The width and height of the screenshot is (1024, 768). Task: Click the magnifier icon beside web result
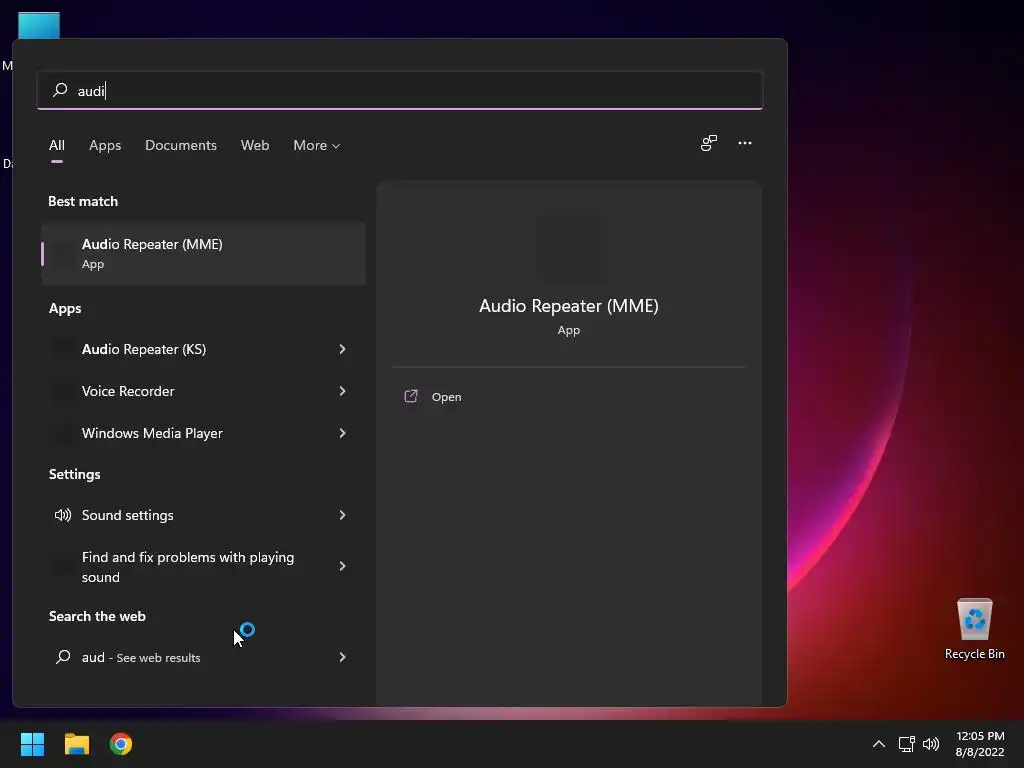[x=63, y=657]
